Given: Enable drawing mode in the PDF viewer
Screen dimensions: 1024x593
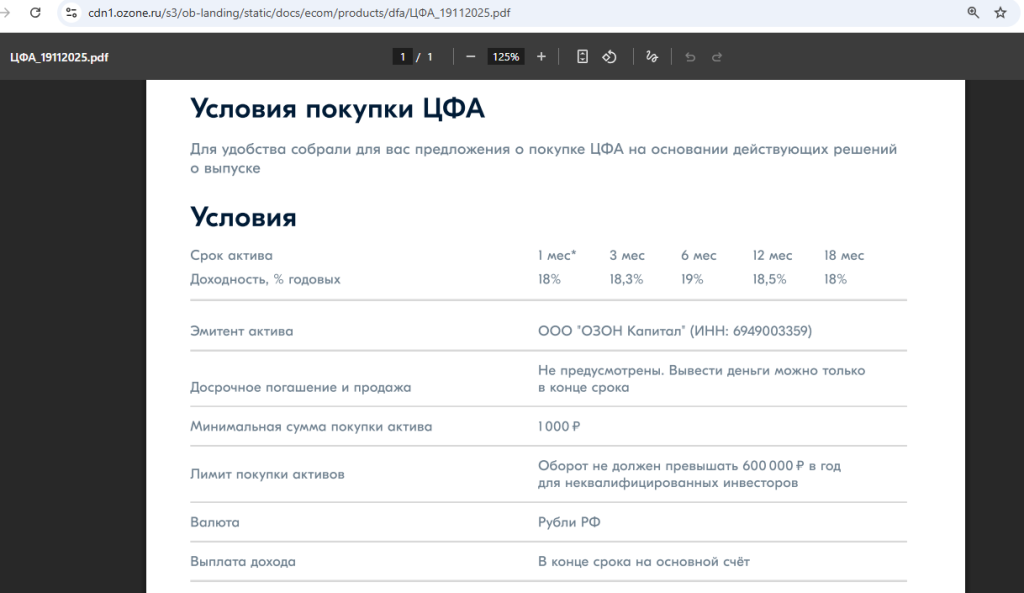Looking at the screenshot, I should 652,57.
